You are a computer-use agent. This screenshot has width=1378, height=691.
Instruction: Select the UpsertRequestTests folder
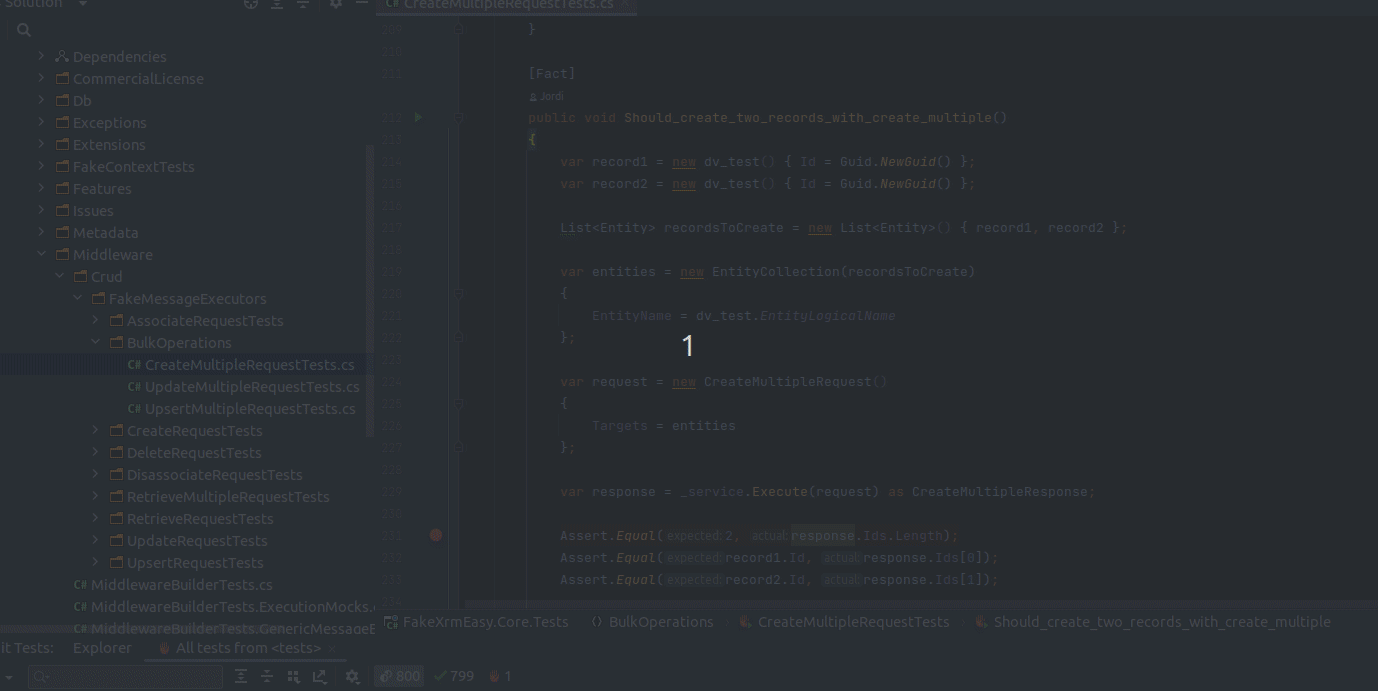pos(195,563)
